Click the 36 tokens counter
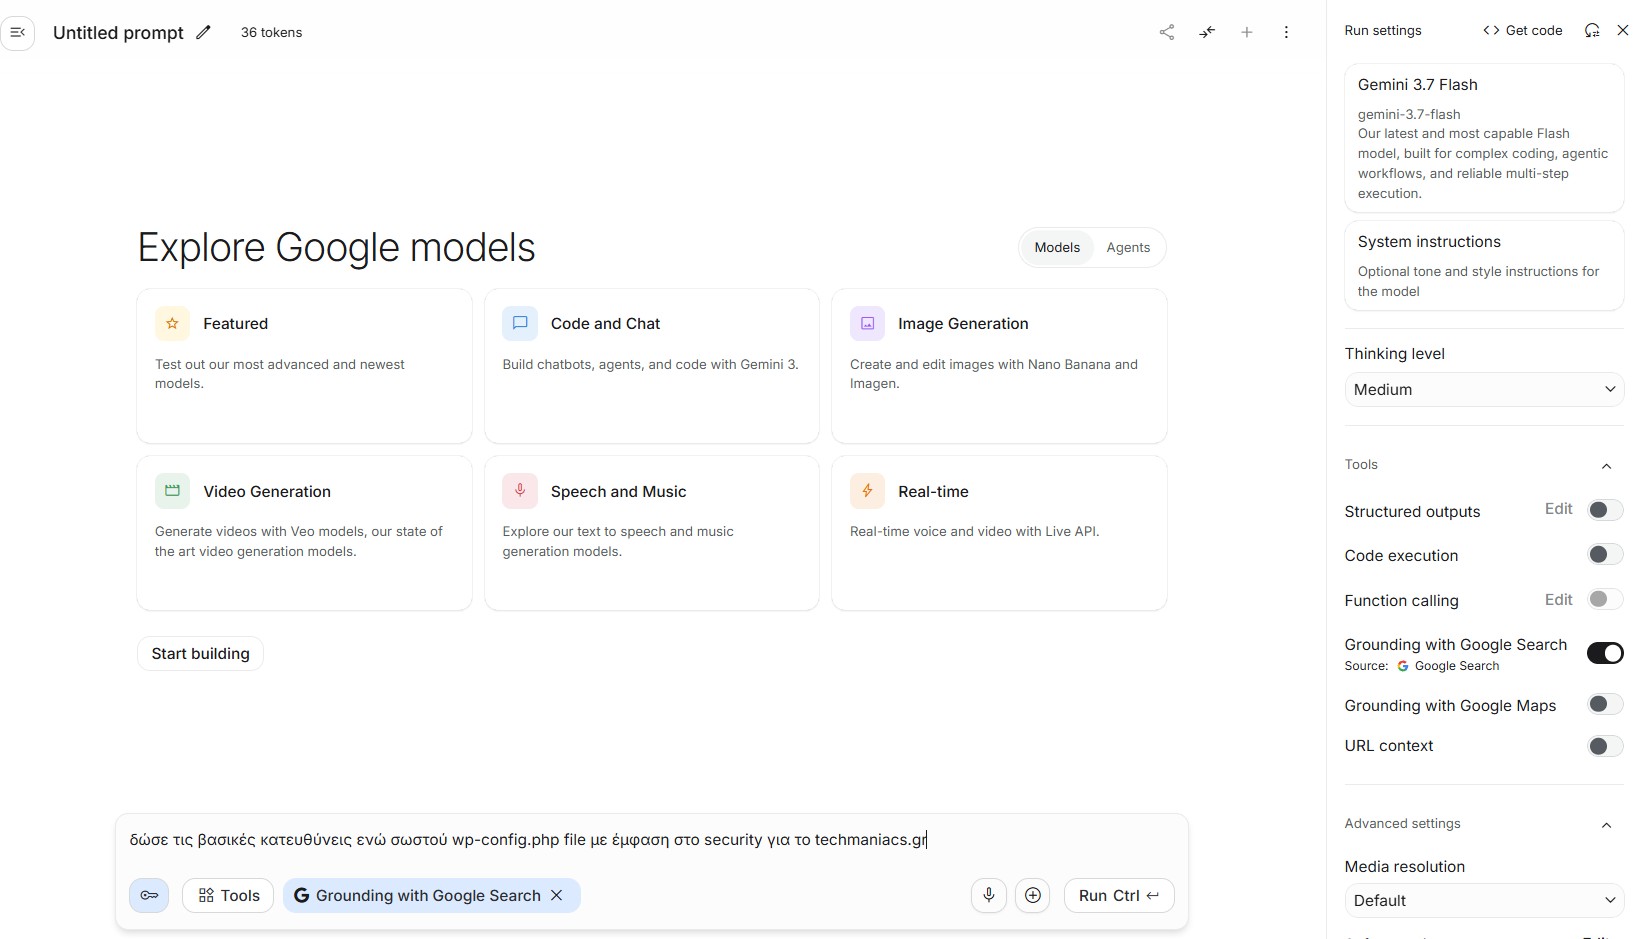The width and height of the screenshot is (1645, 939). pos(271,32)
